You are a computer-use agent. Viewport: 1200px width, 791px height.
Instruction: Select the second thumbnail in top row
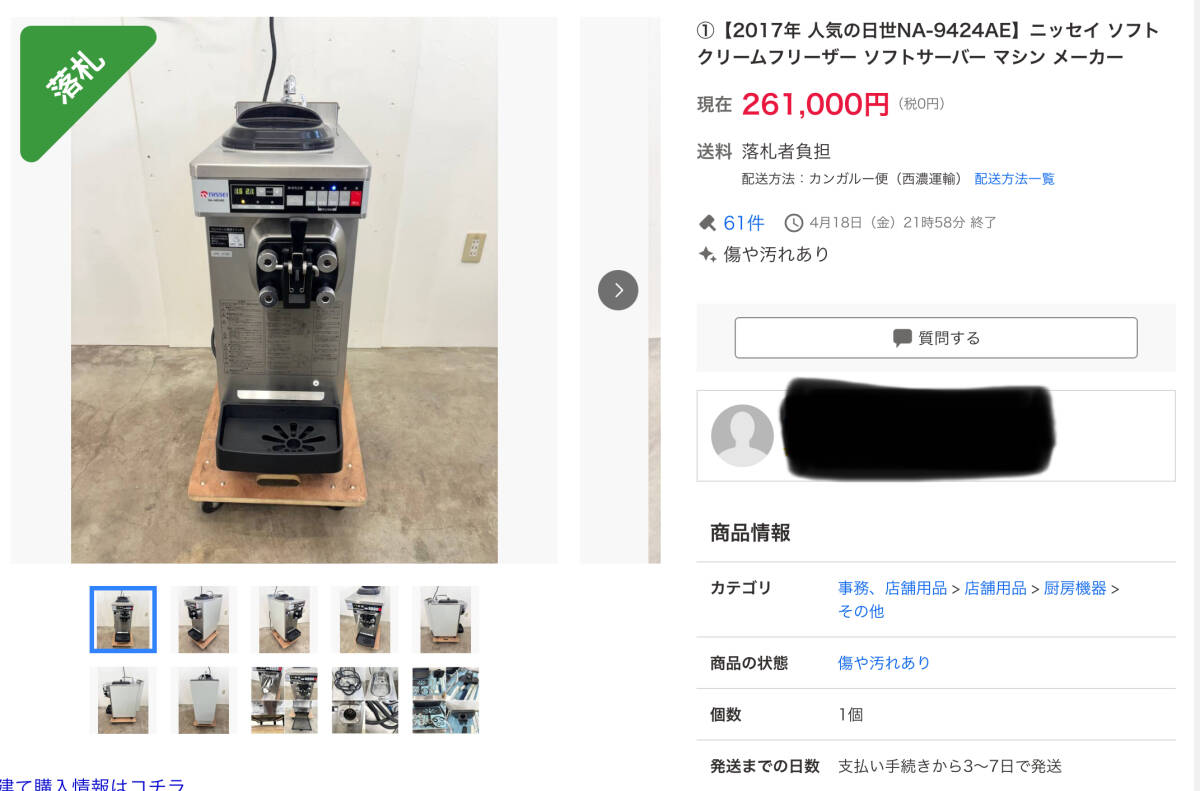click(204, 620)
